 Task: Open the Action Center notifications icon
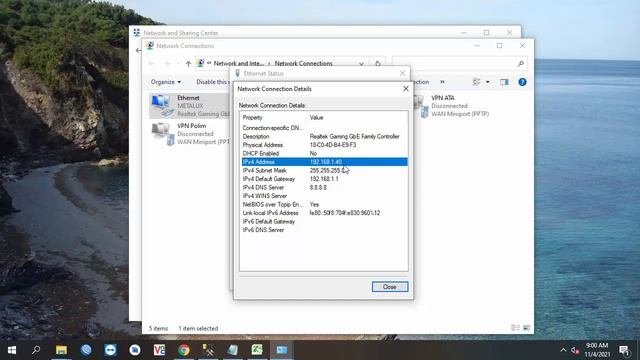624,350
